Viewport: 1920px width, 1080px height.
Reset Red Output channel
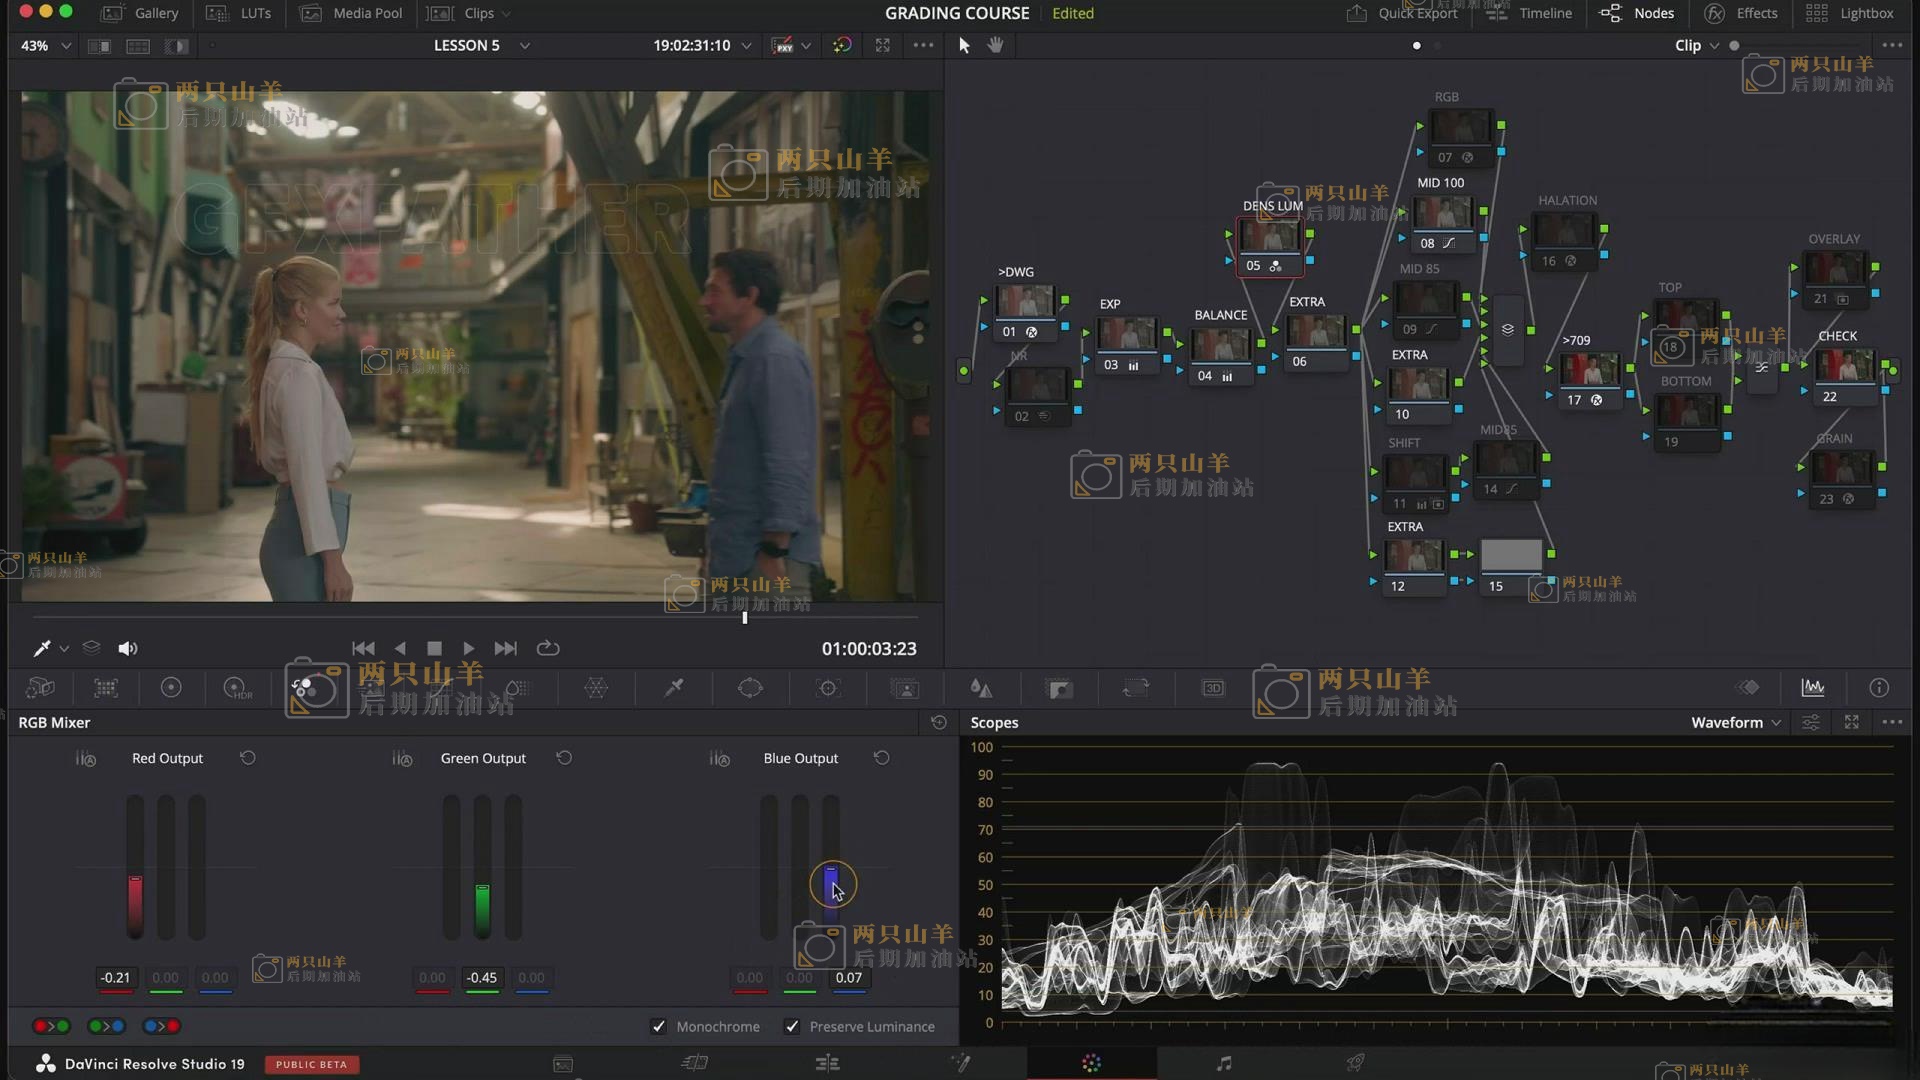[x=248, y=758]
